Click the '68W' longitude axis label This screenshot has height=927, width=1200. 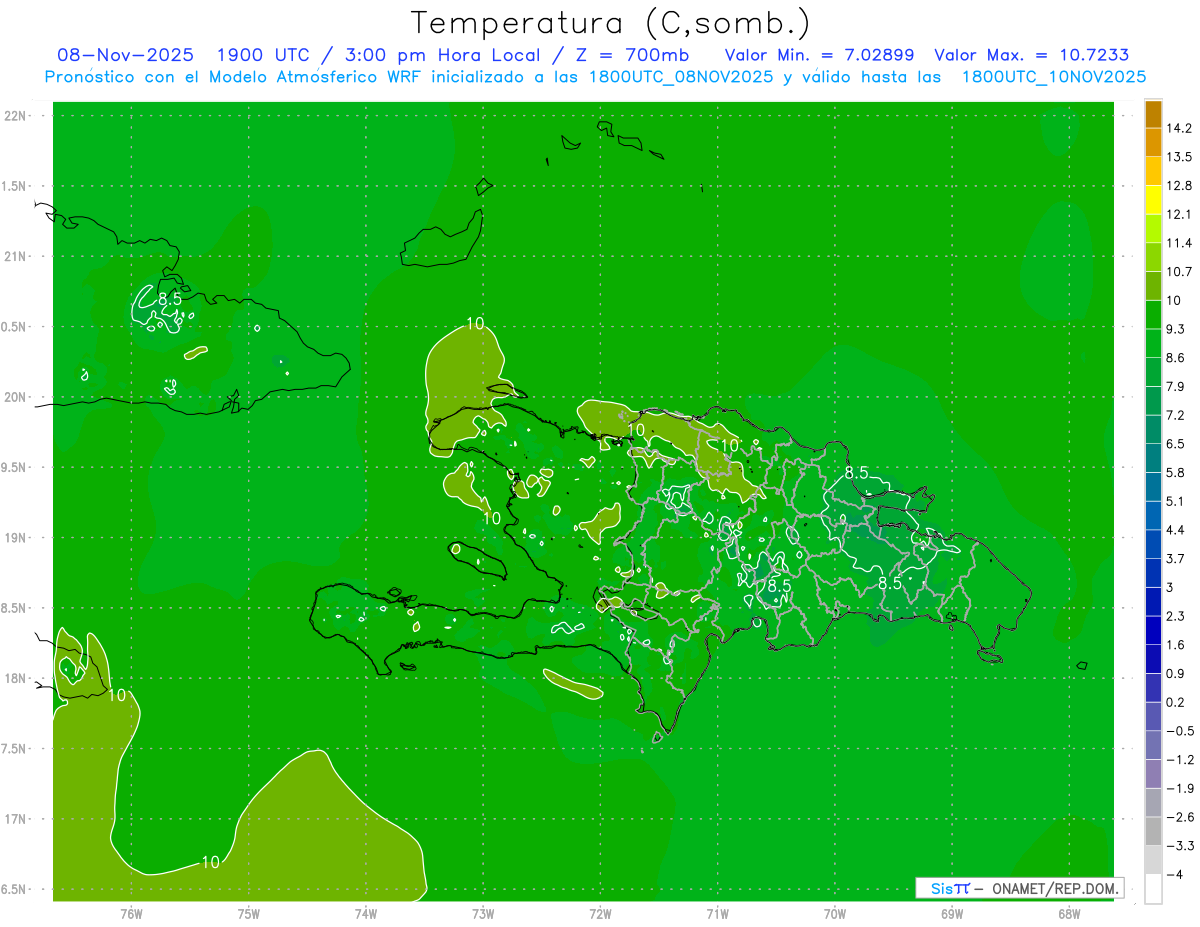point(1068,914)
